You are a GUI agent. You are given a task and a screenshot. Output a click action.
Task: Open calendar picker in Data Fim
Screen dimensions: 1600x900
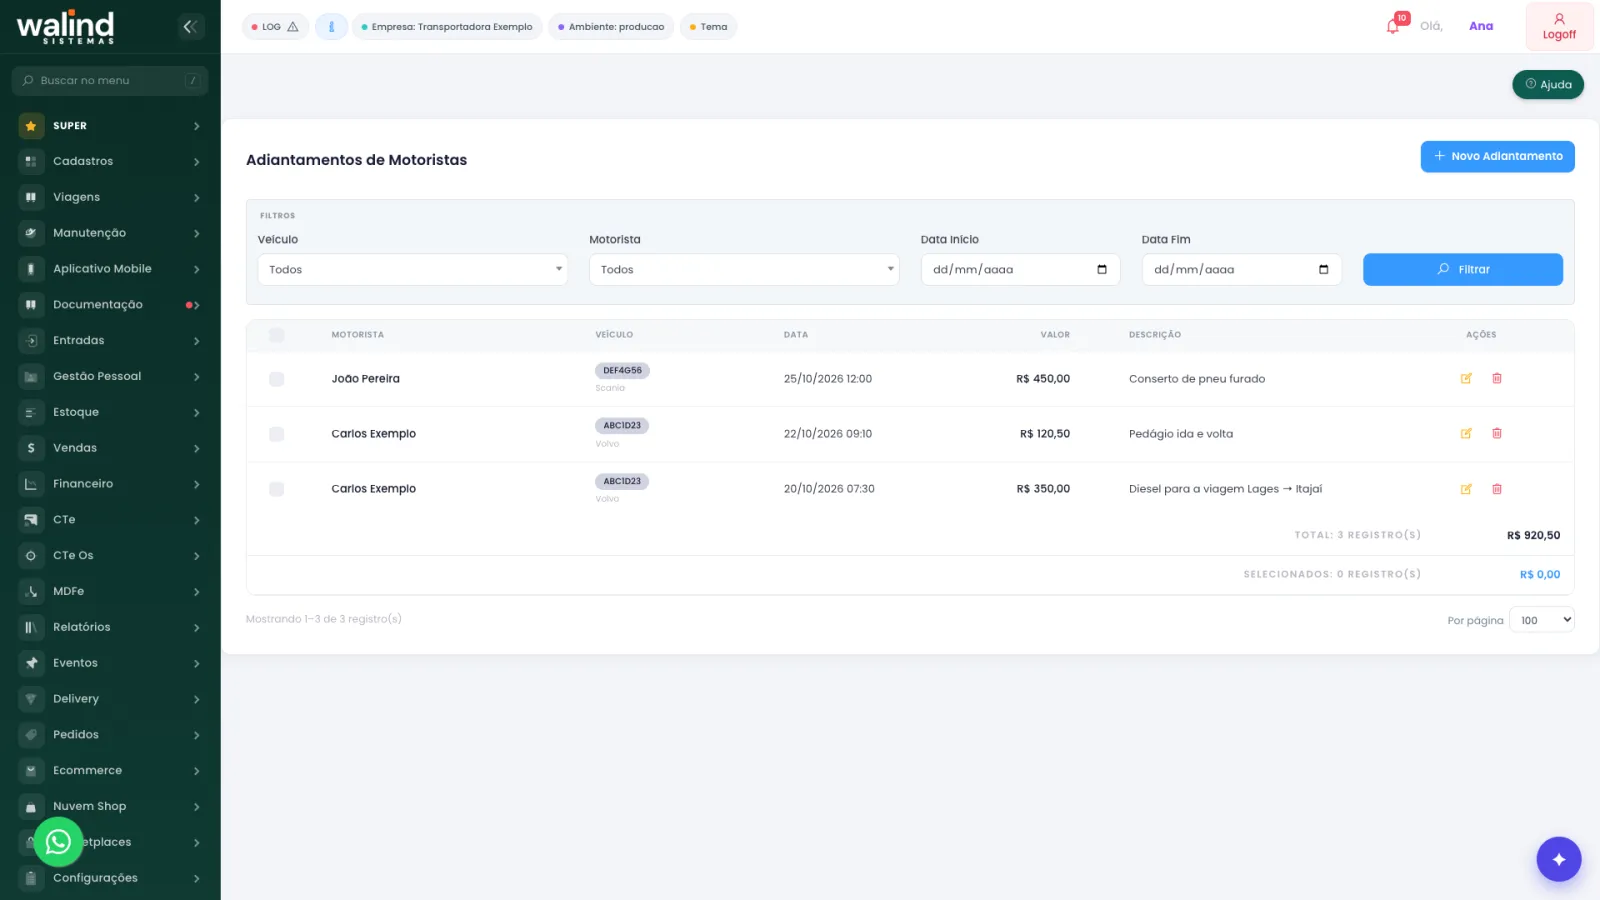tap(1323, 270)
